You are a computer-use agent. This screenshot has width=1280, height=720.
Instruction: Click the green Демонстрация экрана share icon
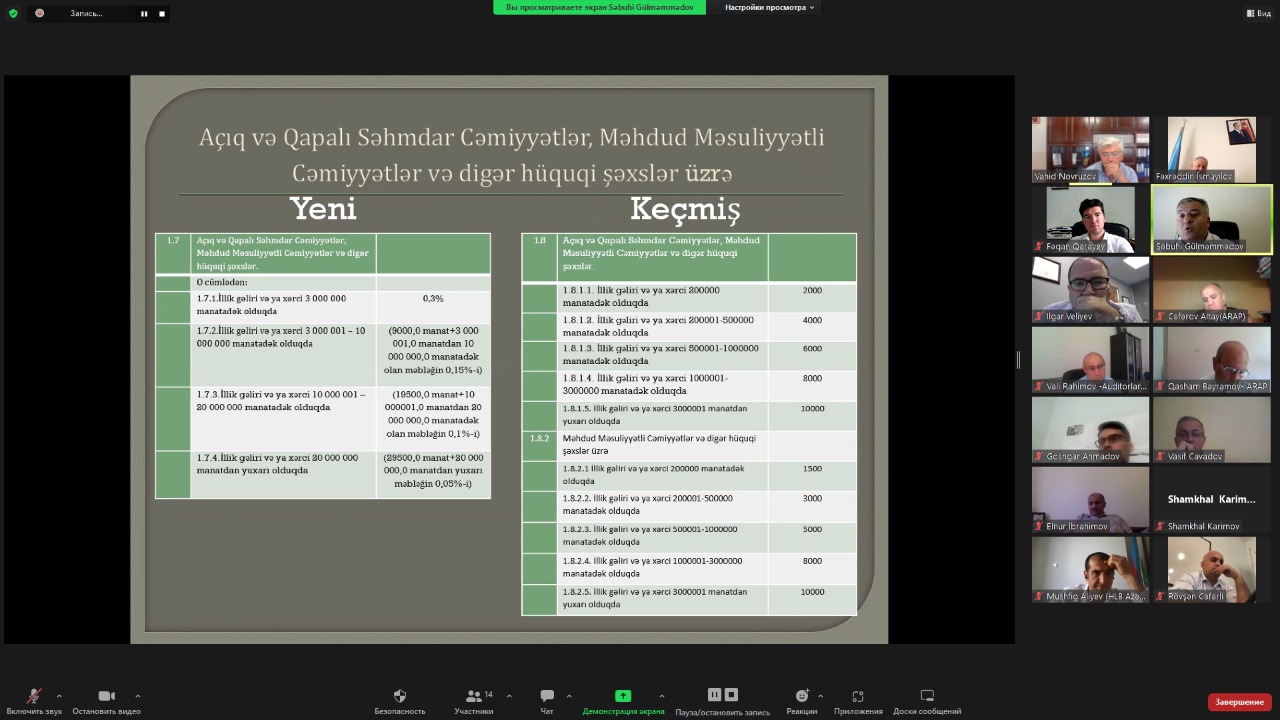tap(623, 697)
